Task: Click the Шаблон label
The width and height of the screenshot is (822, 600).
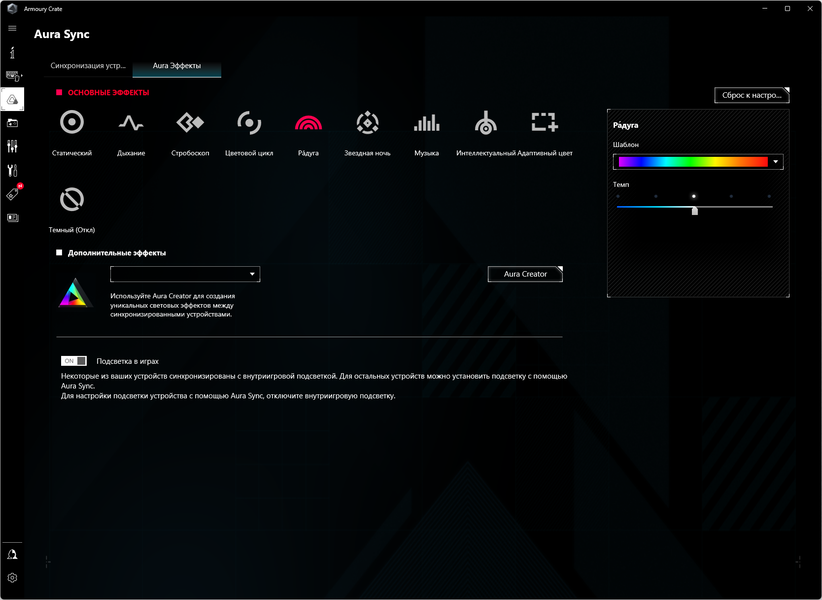Action: (x=626, y=145)
